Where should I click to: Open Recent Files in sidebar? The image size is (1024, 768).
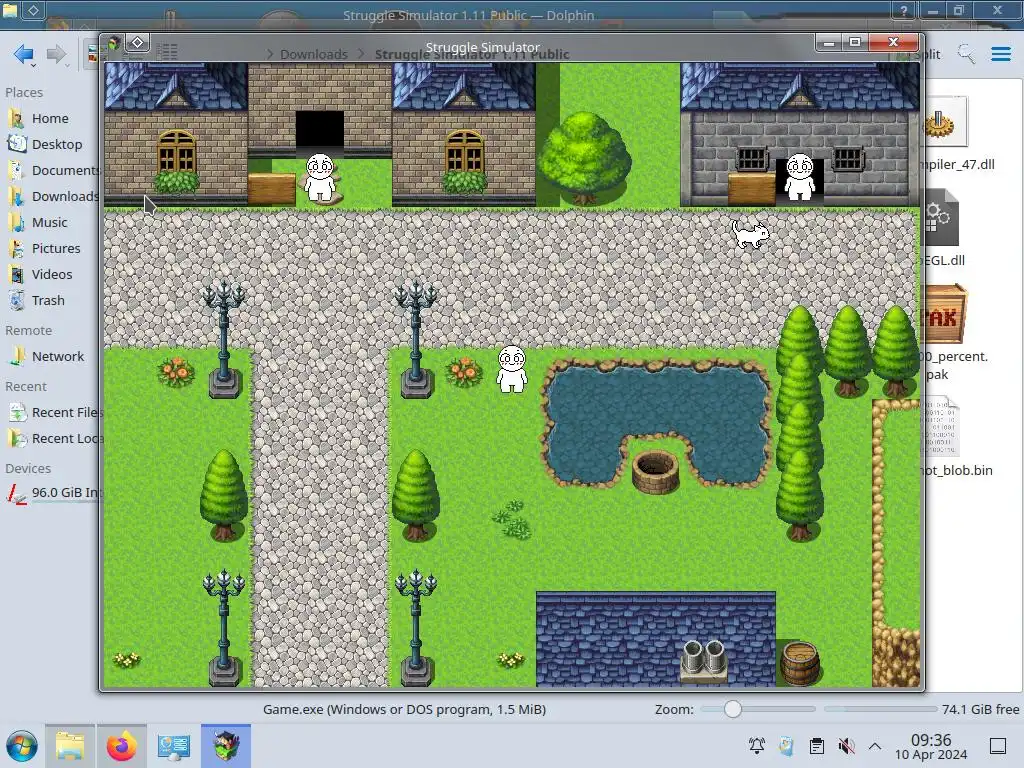click(55, 413)
